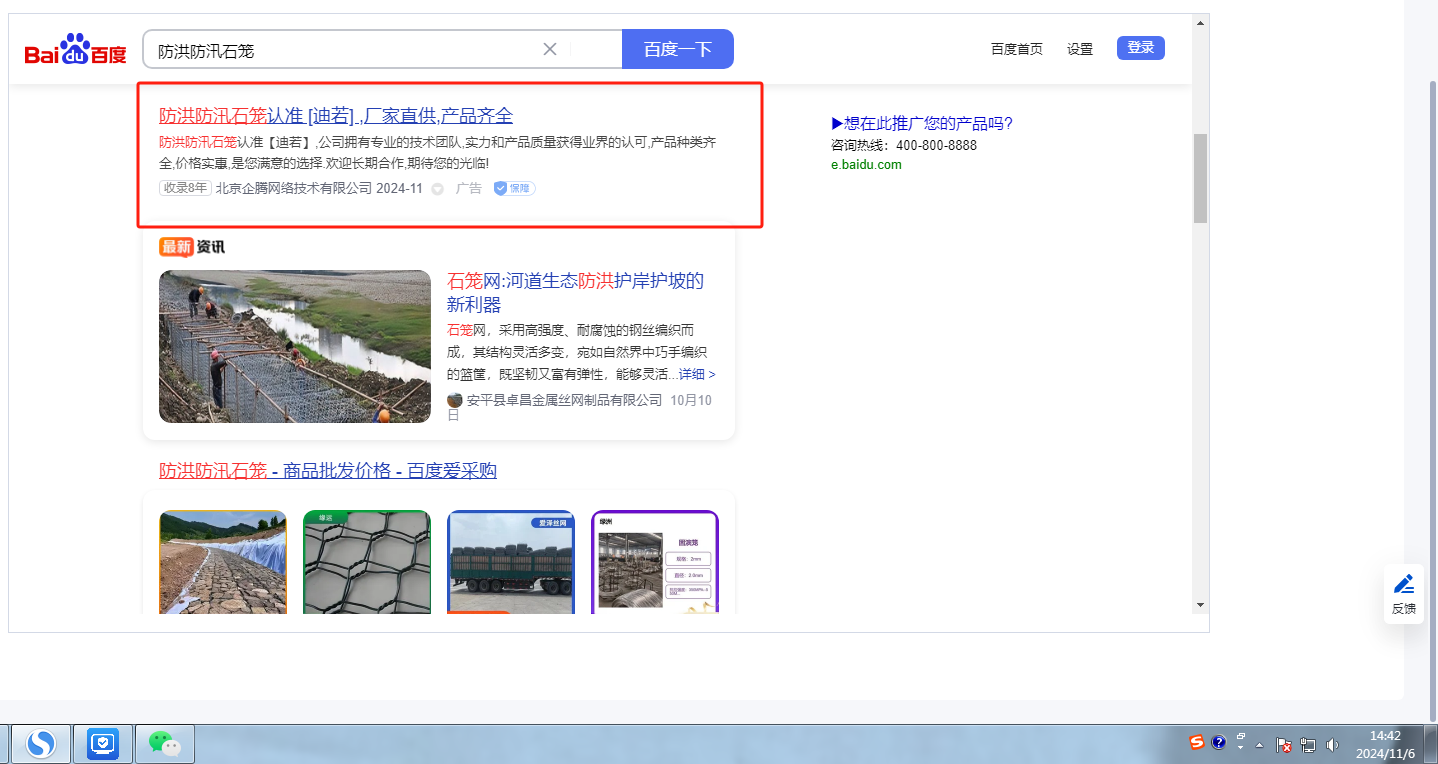The height and width of the screenshot is (764, 1438).
Task: Click the Baidu logo
Action: pos(76,50)
